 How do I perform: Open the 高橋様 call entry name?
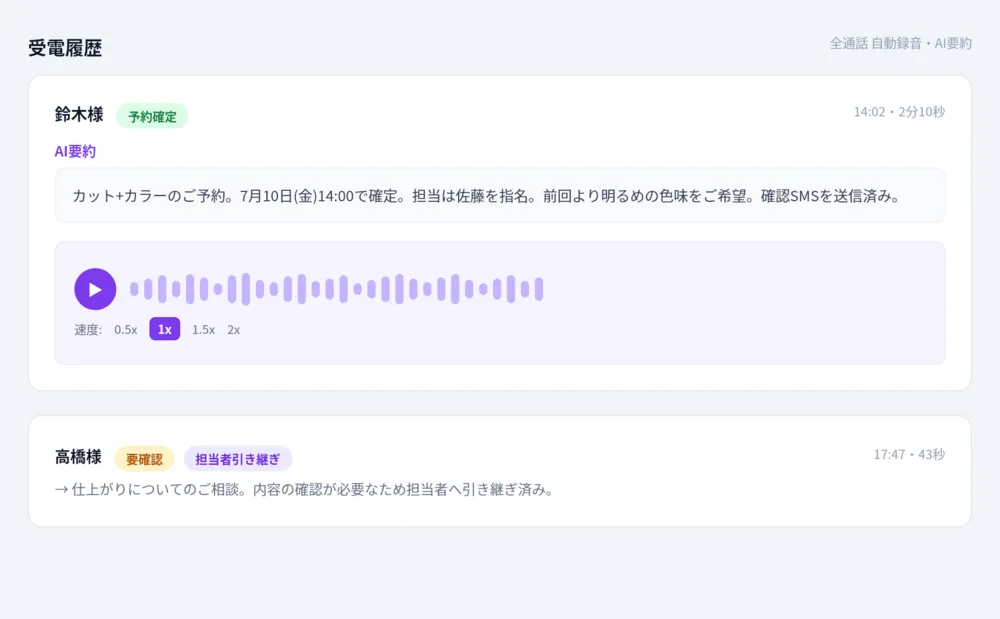click(78, 457)
